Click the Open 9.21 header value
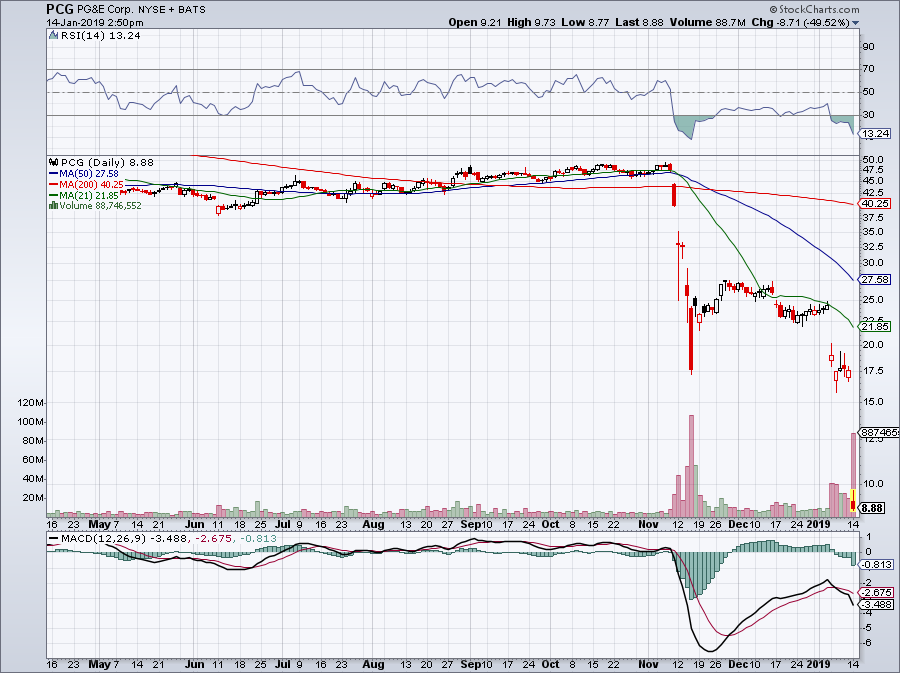Viewport: 900px width, 673px height. pos(475,22)
